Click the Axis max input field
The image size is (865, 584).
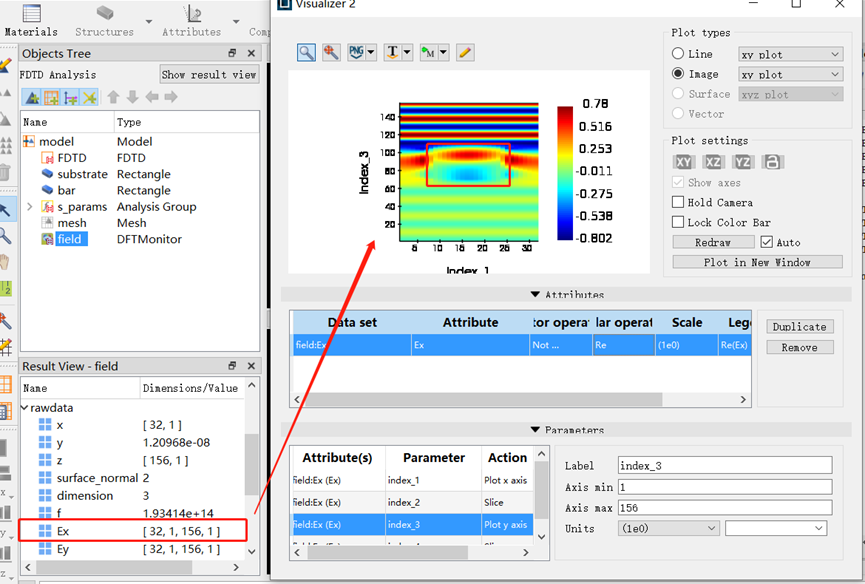pos(725,507)
